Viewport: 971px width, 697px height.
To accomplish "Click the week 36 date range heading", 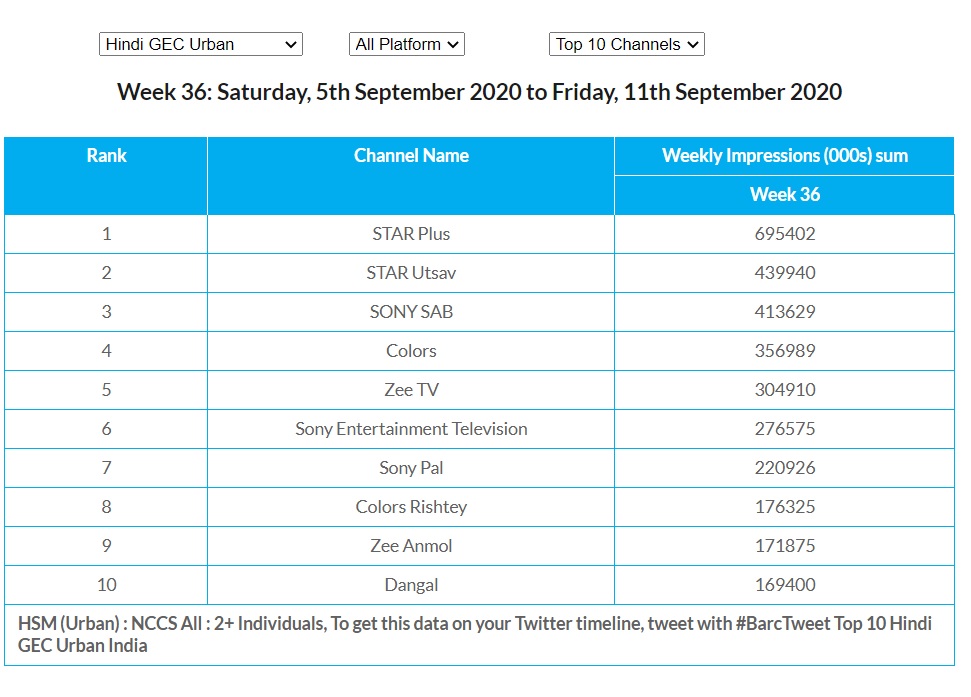I will click(479, 93).
